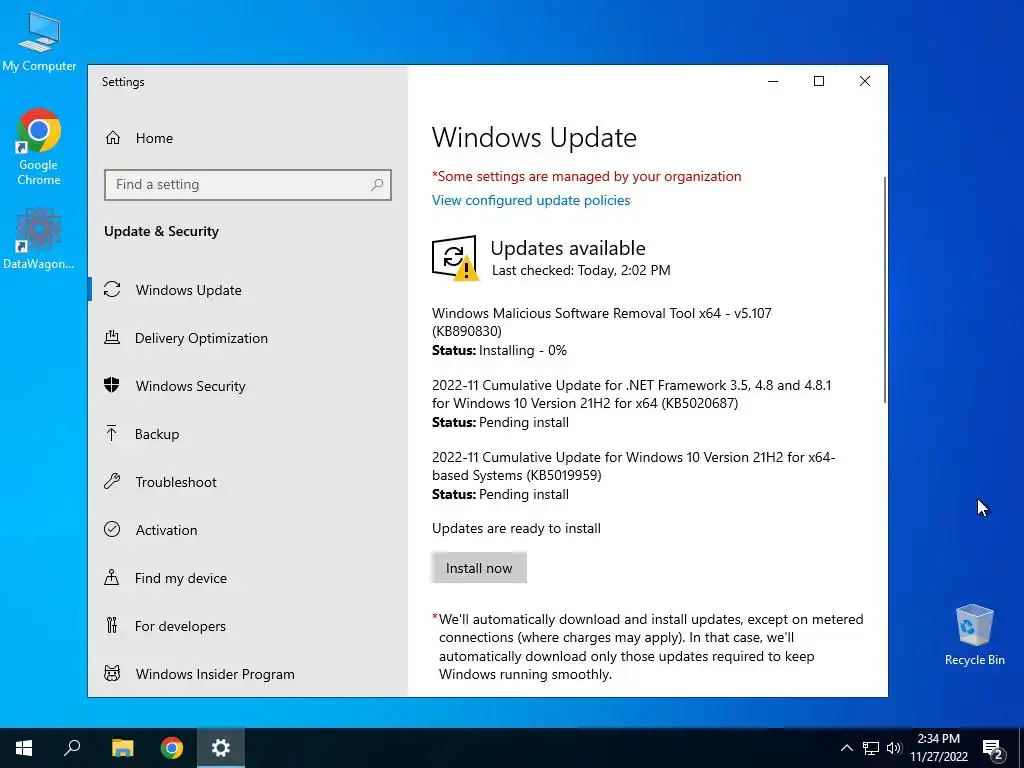This screenshot has width=1024, height=768.
Task: Maximize the Settings window
Action: [818, 81]
